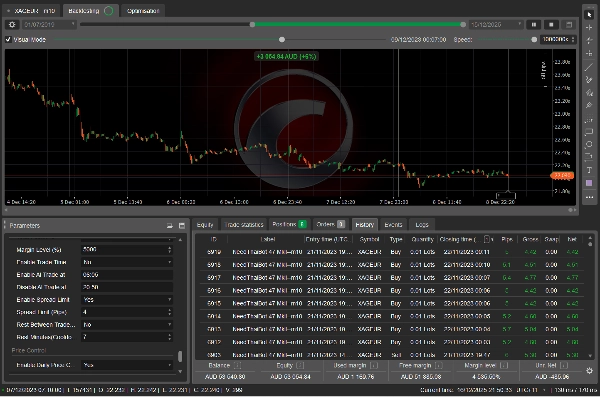Sort history by Symbol column header
Screen dimensions: 600x397
click(369, 239)
